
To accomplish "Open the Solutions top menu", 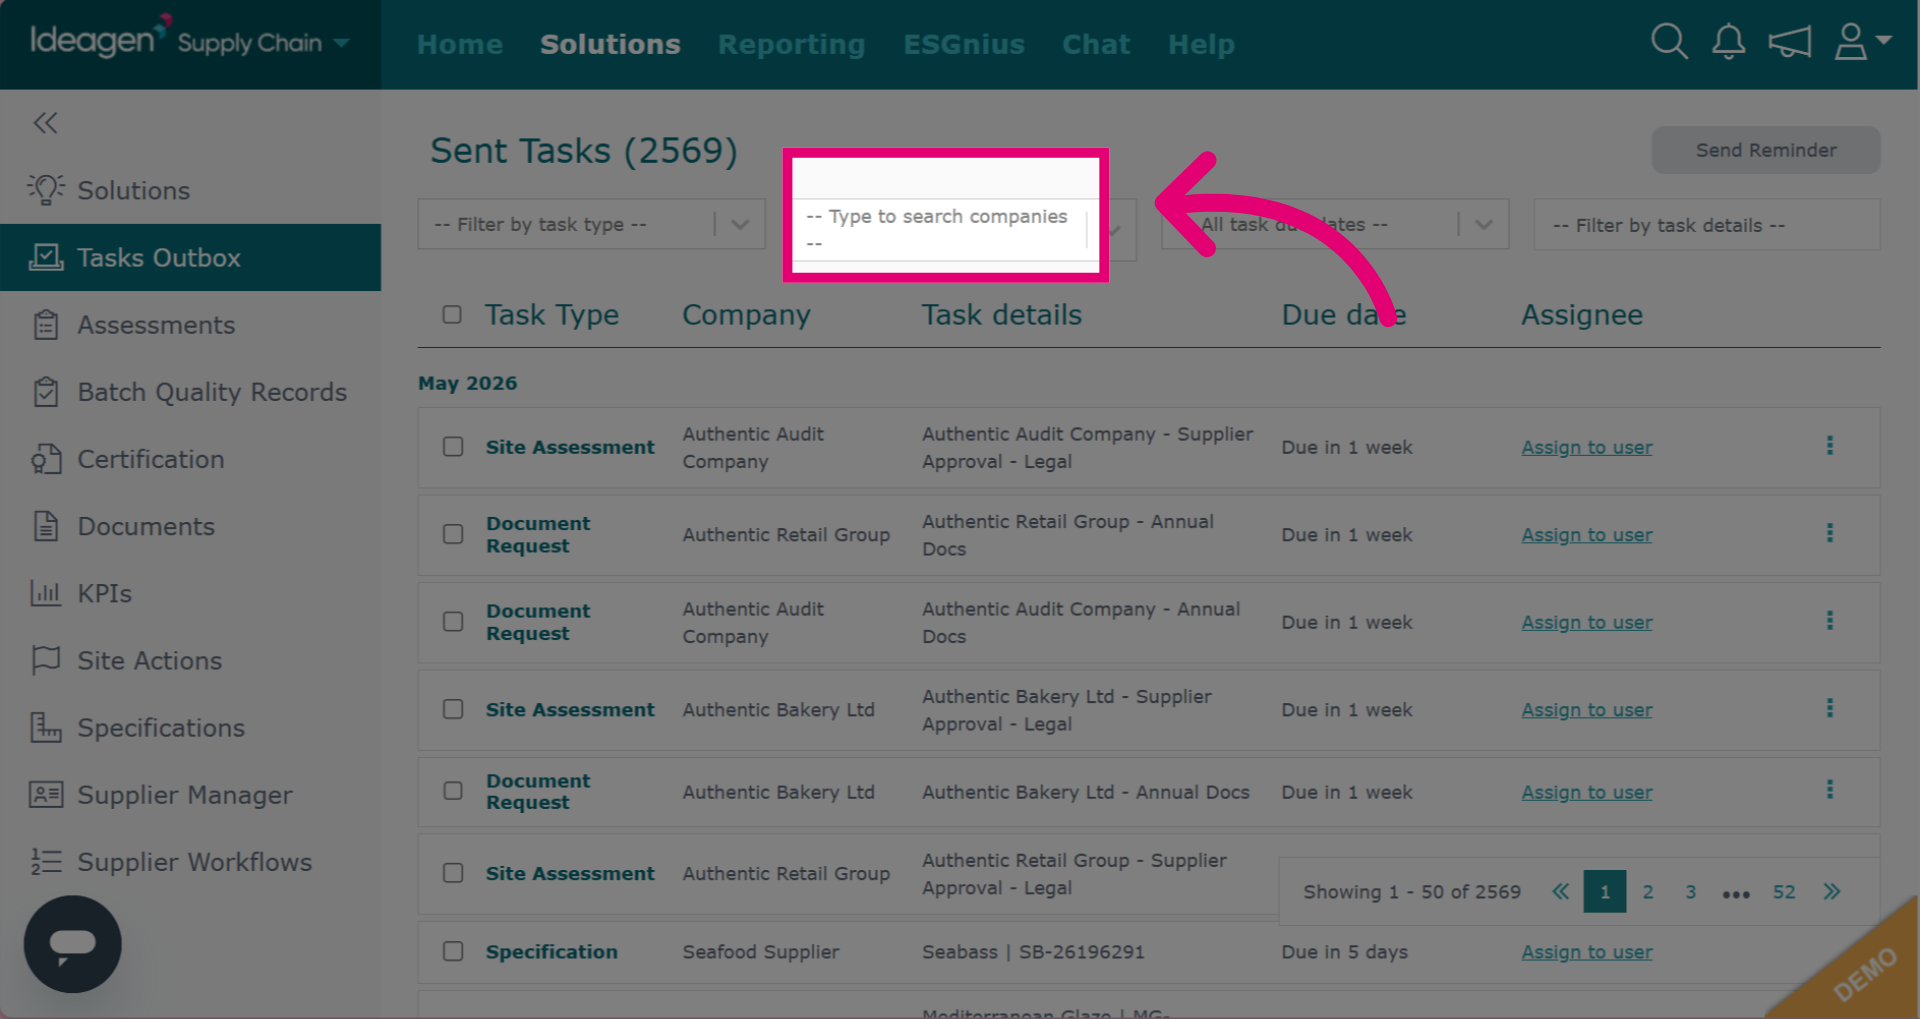I will pyautogui.click(x=610, y=44).
